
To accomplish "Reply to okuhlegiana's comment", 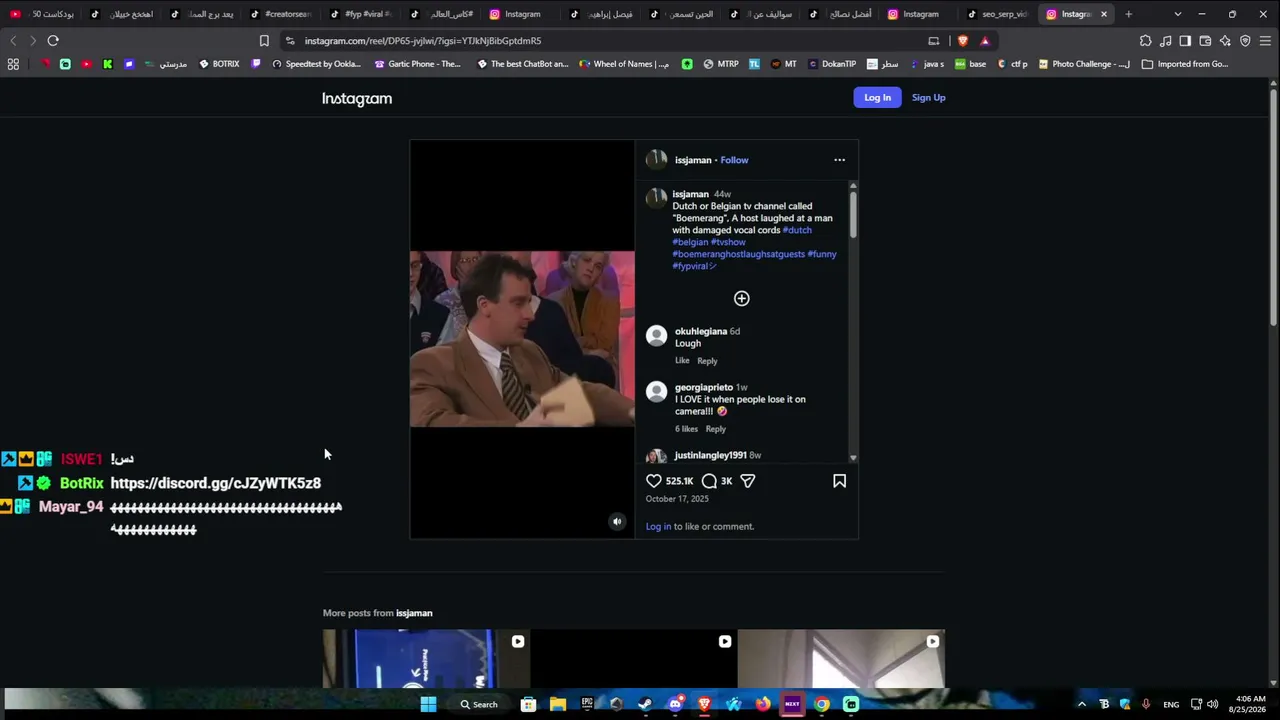I will [x=707, y=361].
